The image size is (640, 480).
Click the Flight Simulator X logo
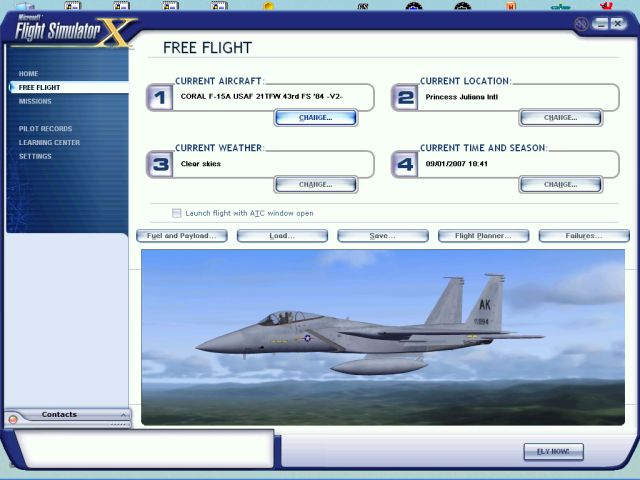[x=72, y=33]
